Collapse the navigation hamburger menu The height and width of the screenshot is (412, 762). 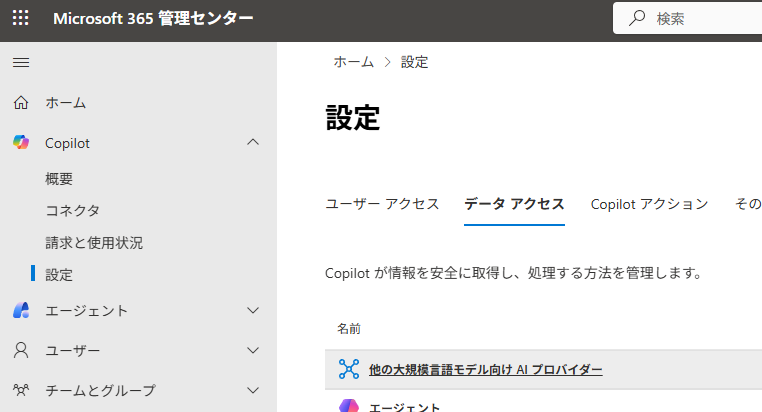(x=20, y=63)
